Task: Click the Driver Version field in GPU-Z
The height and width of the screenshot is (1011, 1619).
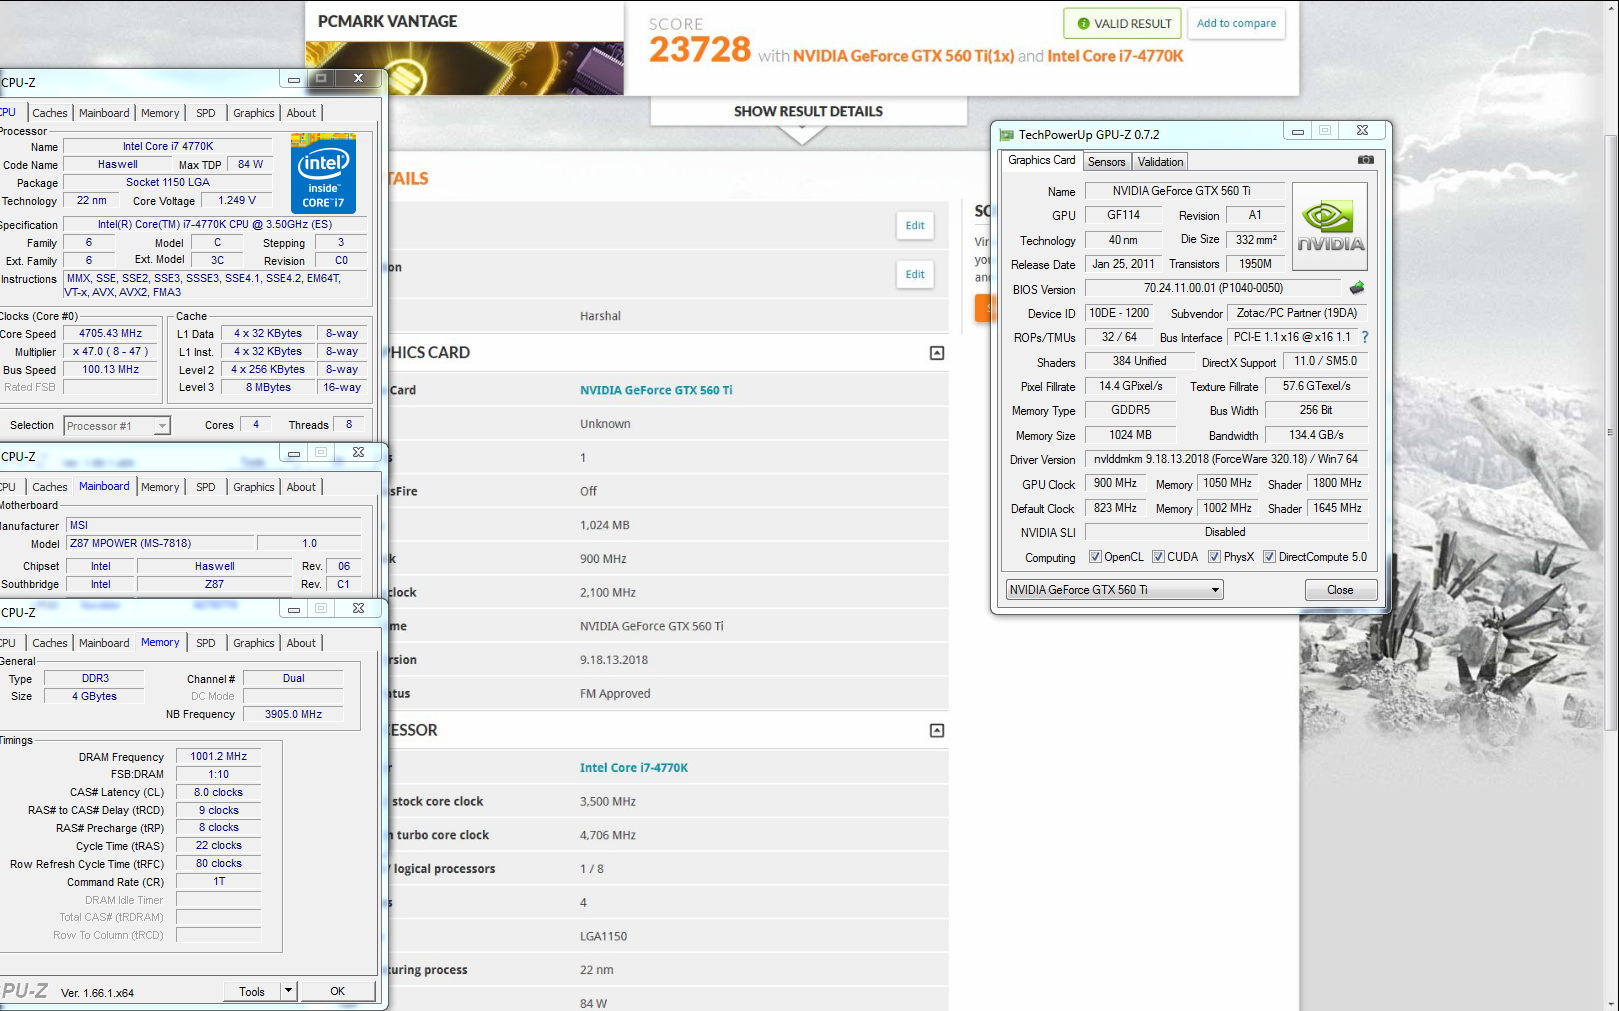Action: click(1226, 459)
